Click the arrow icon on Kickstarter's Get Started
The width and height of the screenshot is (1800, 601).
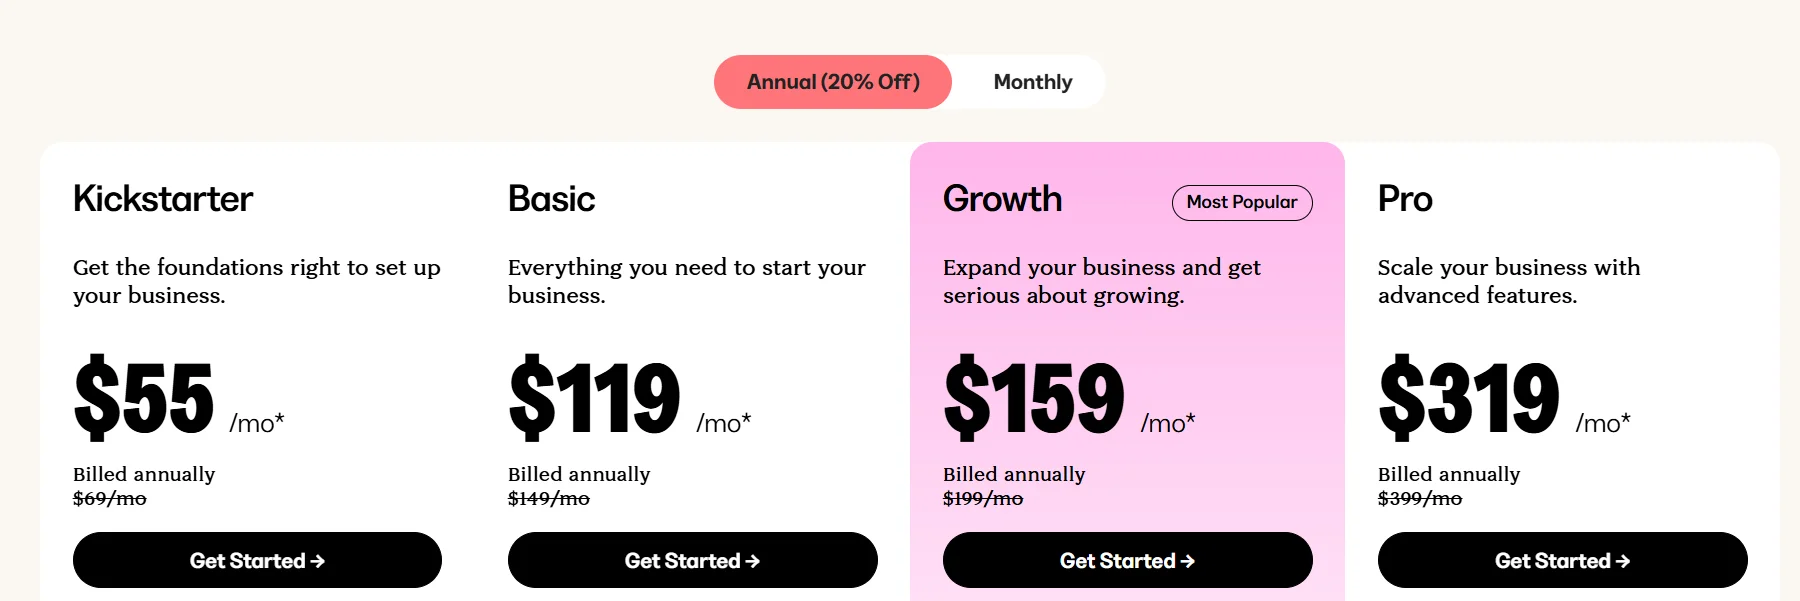point(318,560)
